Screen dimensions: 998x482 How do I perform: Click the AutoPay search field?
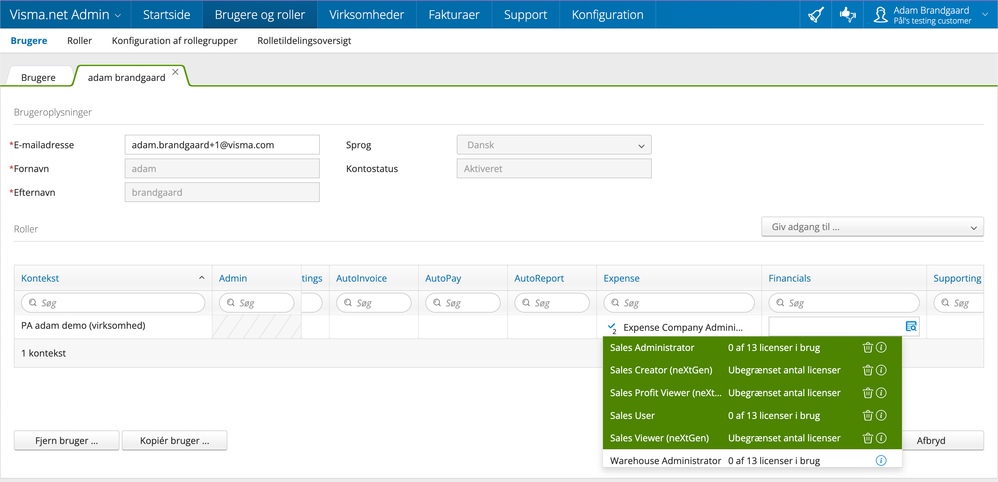[x=463, y=302]
